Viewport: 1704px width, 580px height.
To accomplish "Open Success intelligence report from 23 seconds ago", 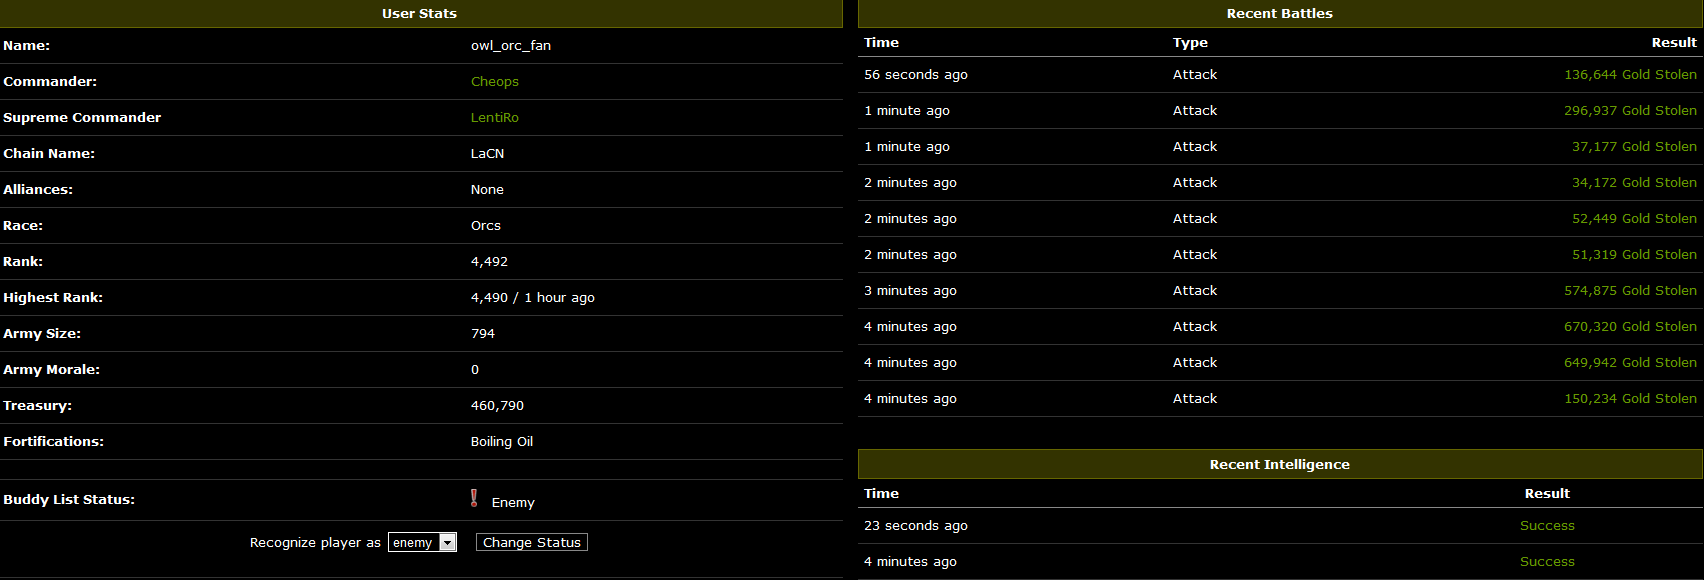I will (x=1546, y=526).
